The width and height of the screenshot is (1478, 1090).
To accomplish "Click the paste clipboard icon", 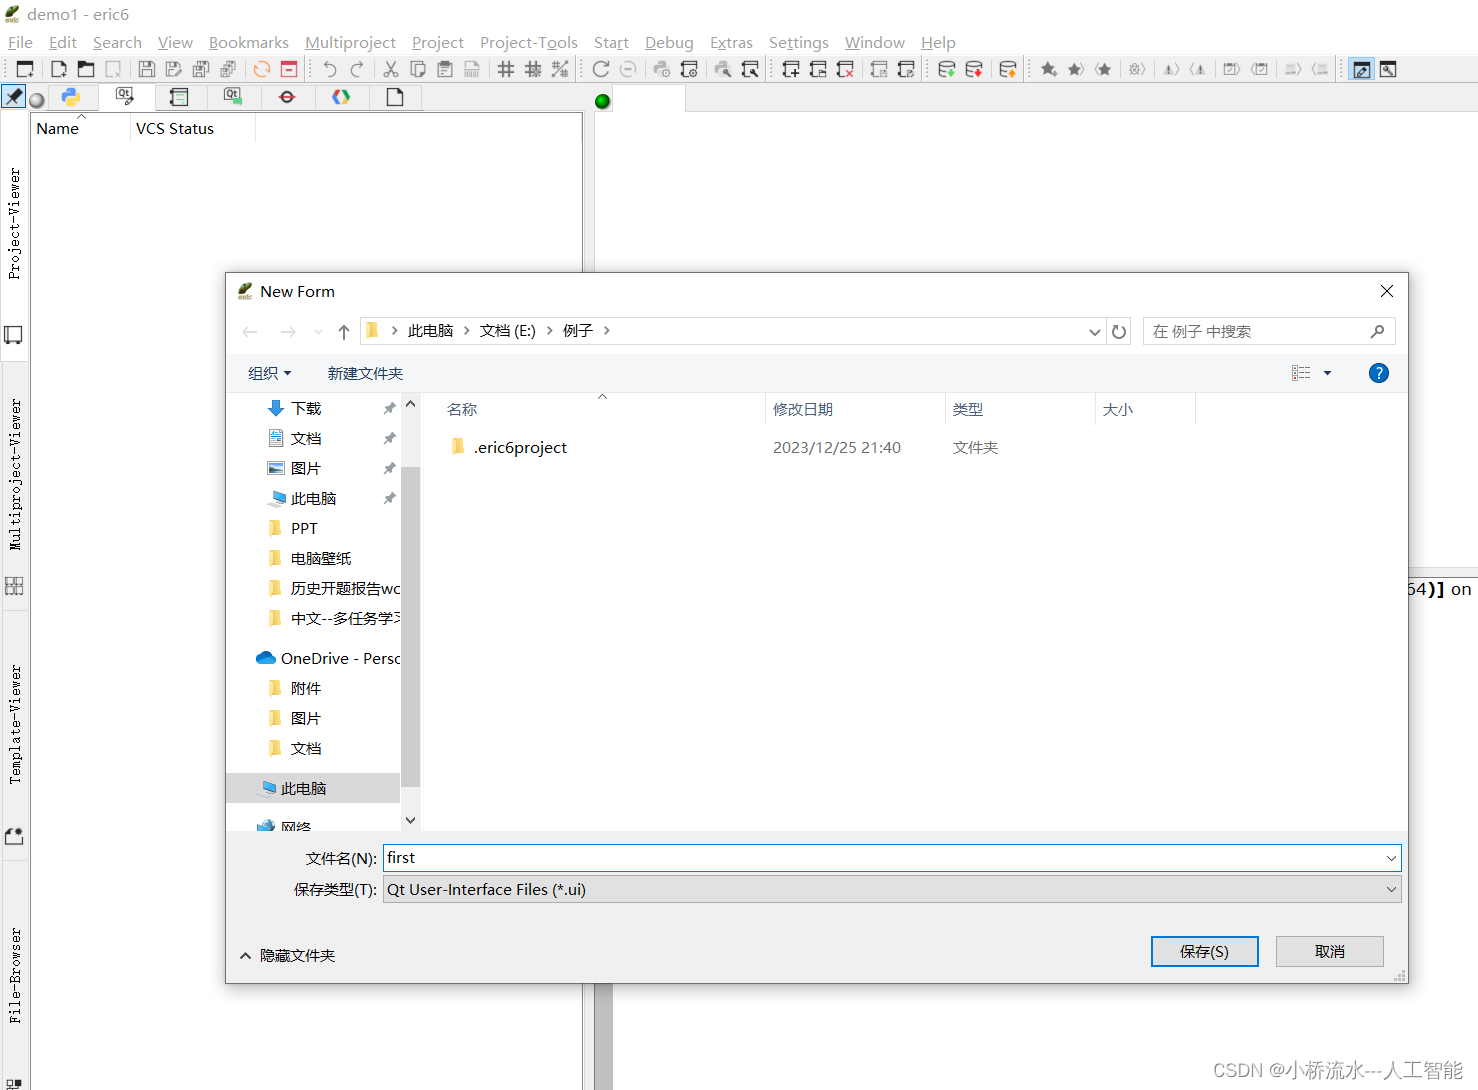I will (445, 69).
